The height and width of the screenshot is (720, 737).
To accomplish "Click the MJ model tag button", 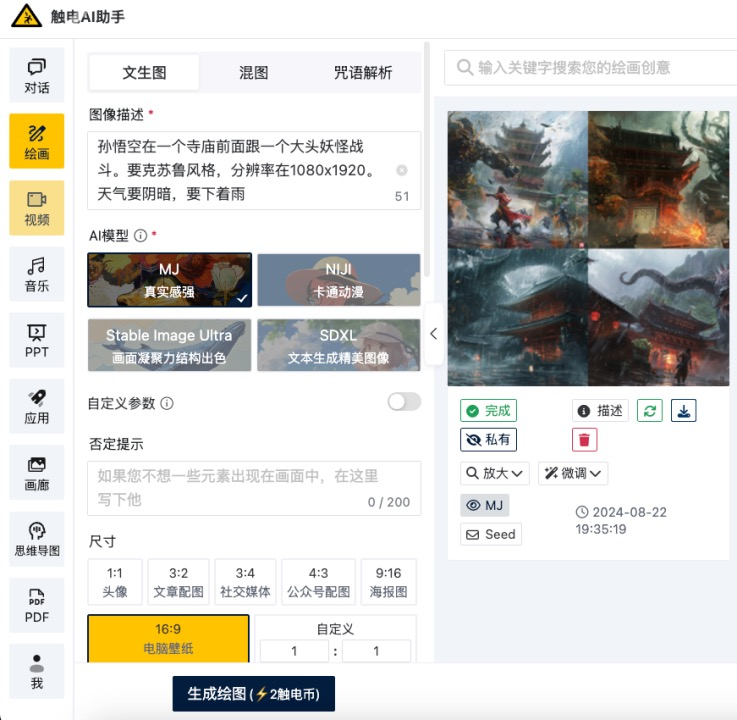I will [x=485, y=505].
